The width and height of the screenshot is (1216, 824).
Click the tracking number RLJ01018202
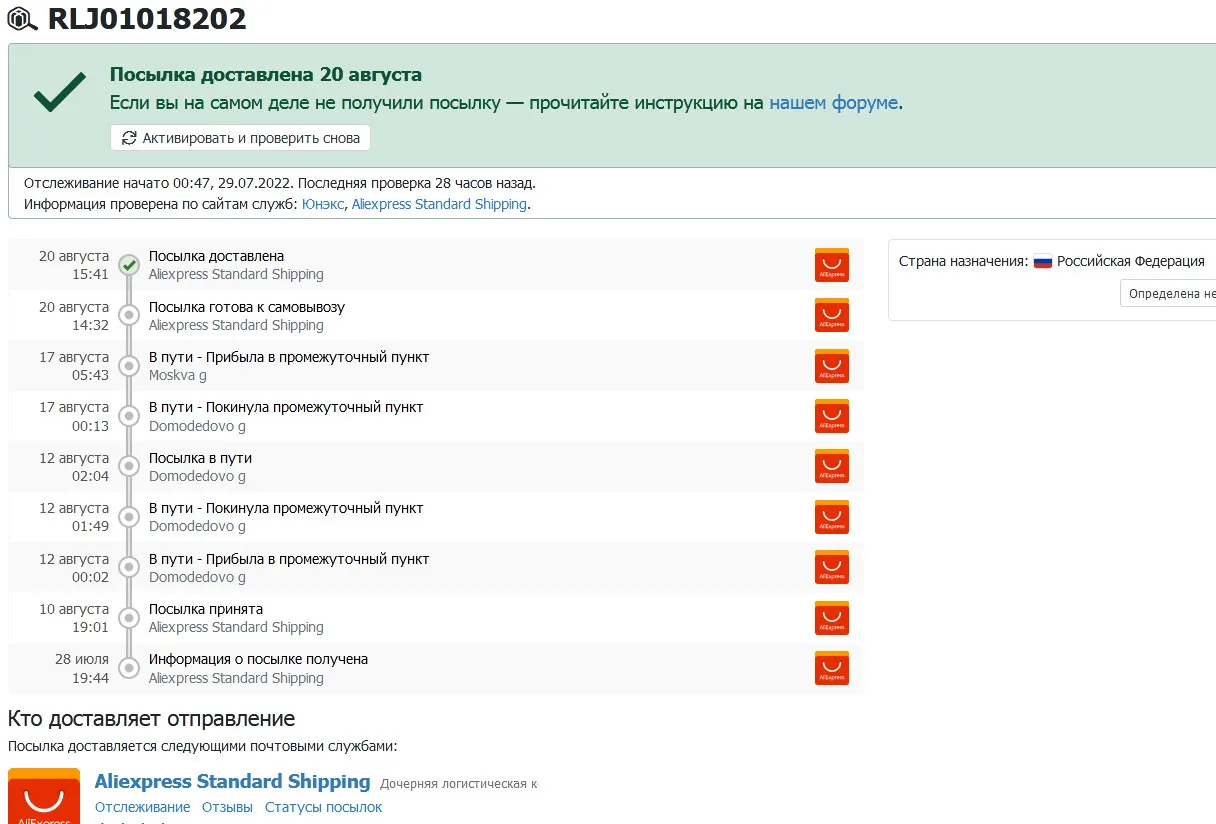[x=147, y=19]
